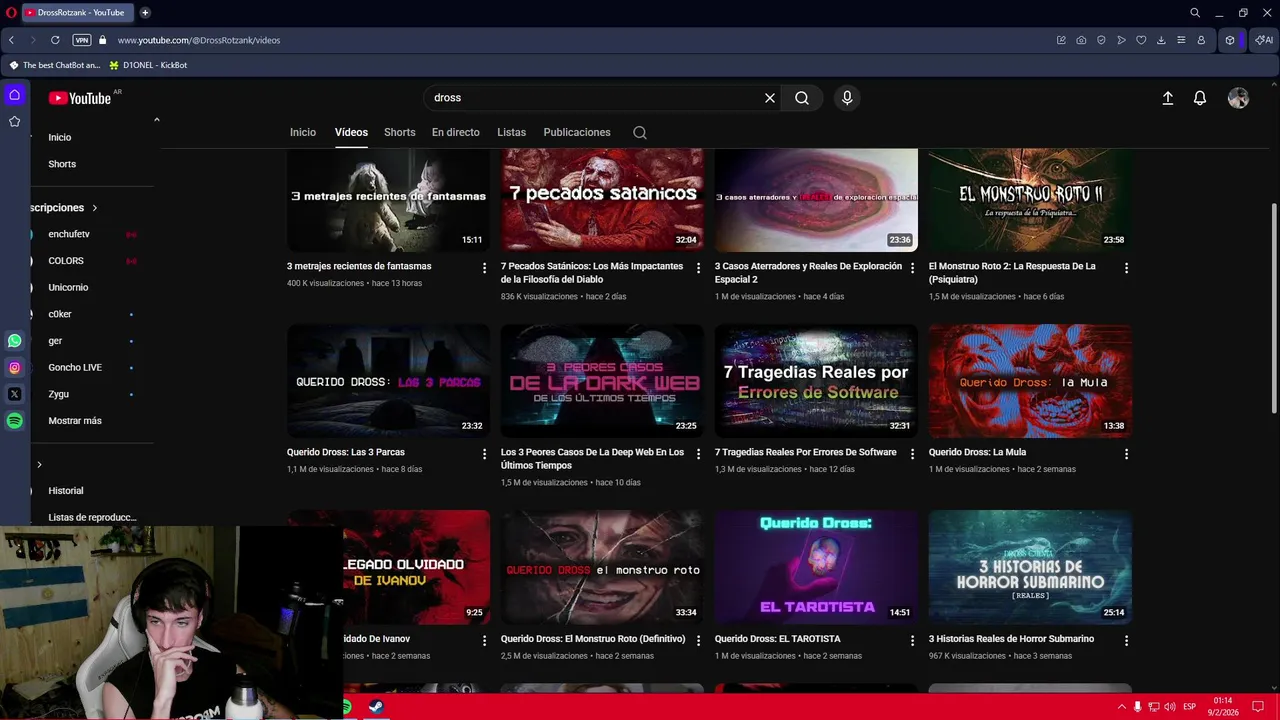Screen dimensions: 1280x720
Task: Play 3 Historias de Horror Submarino thumbnail
Action: tap(1030, 567)
